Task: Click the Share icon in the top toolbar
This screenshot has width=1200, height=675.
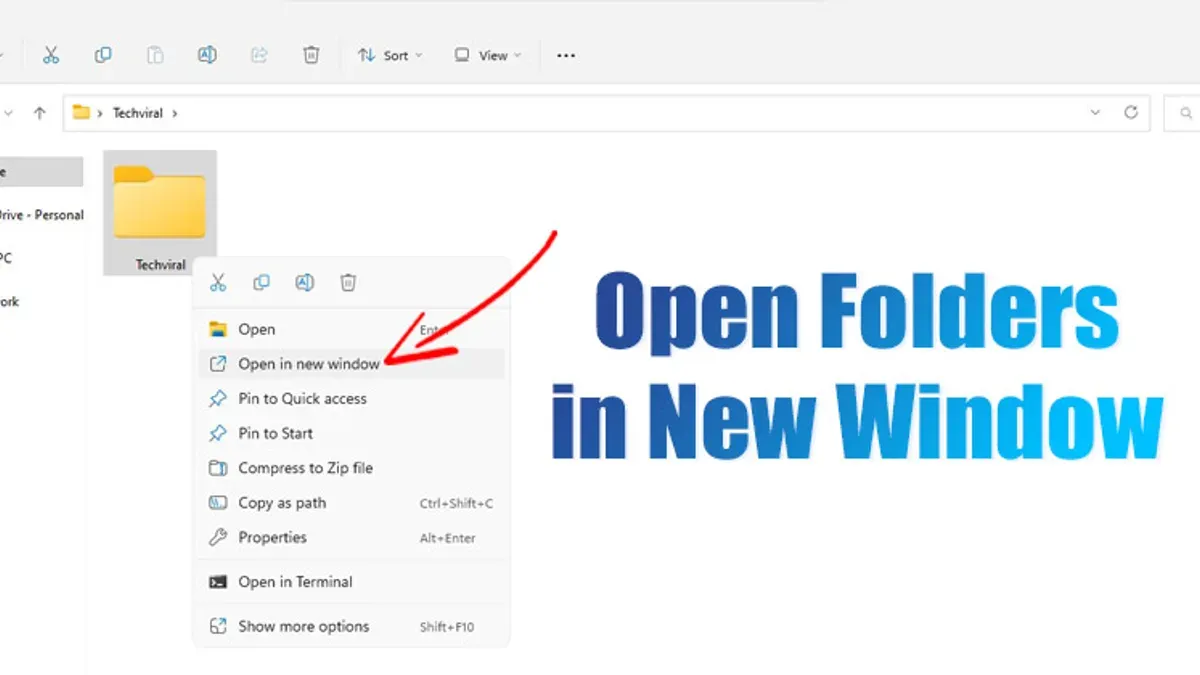Action: click(259, 56)
